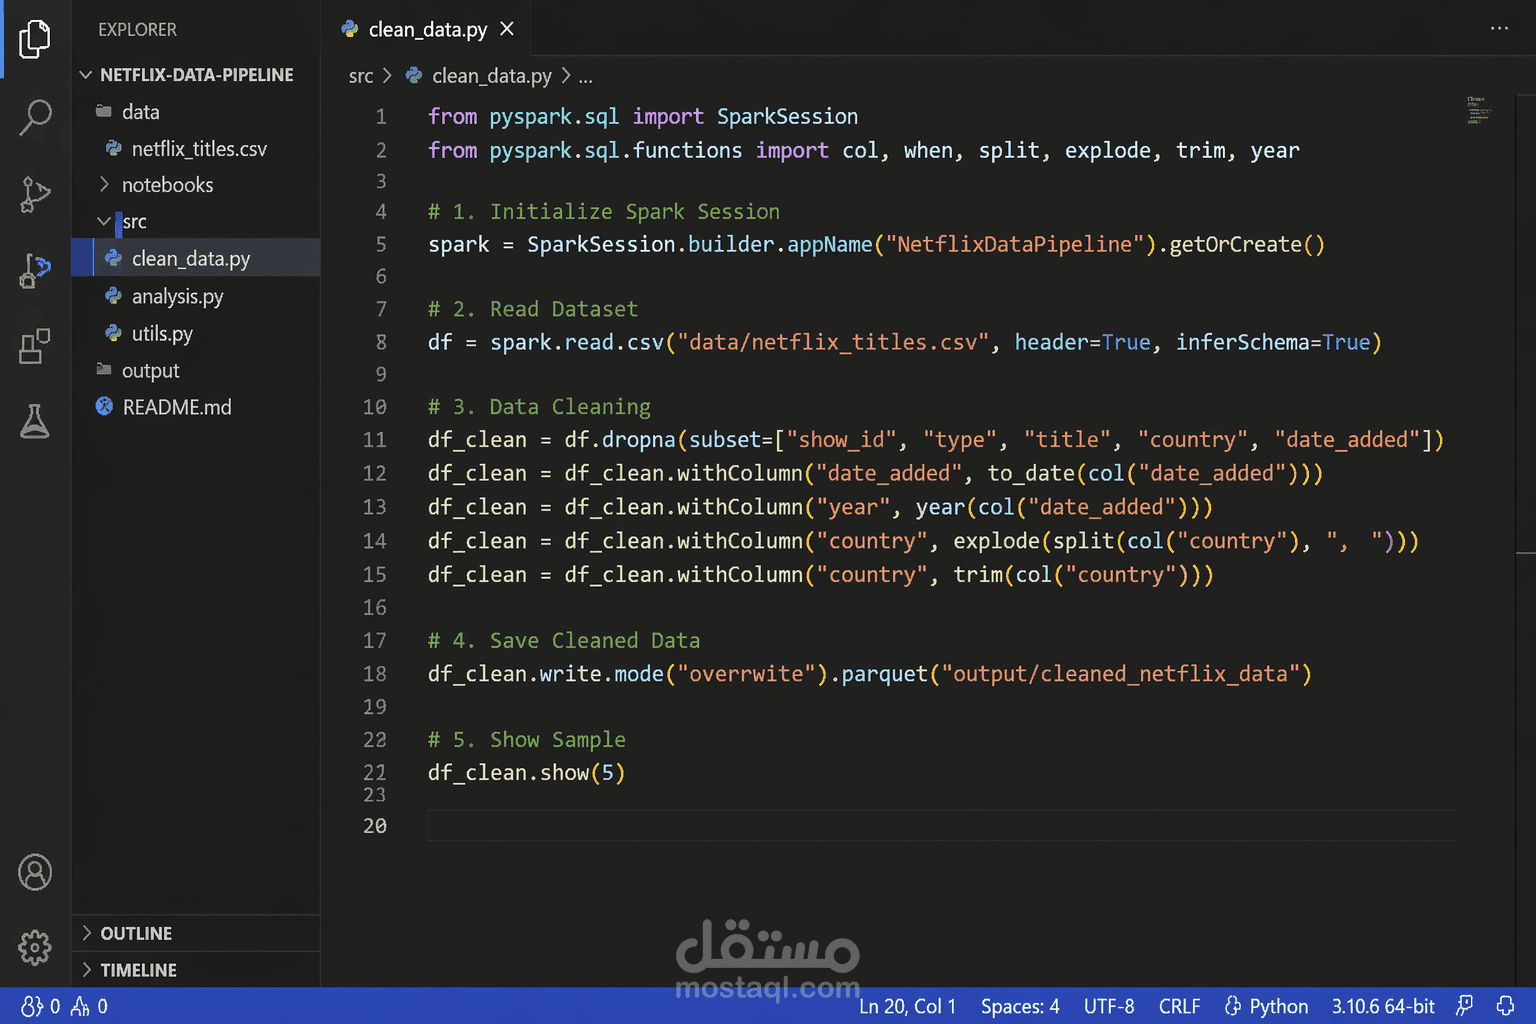Click the Python icon on clean_data.py tab
Viewport: 1536px width, 1024px height.
pos(350,29)
